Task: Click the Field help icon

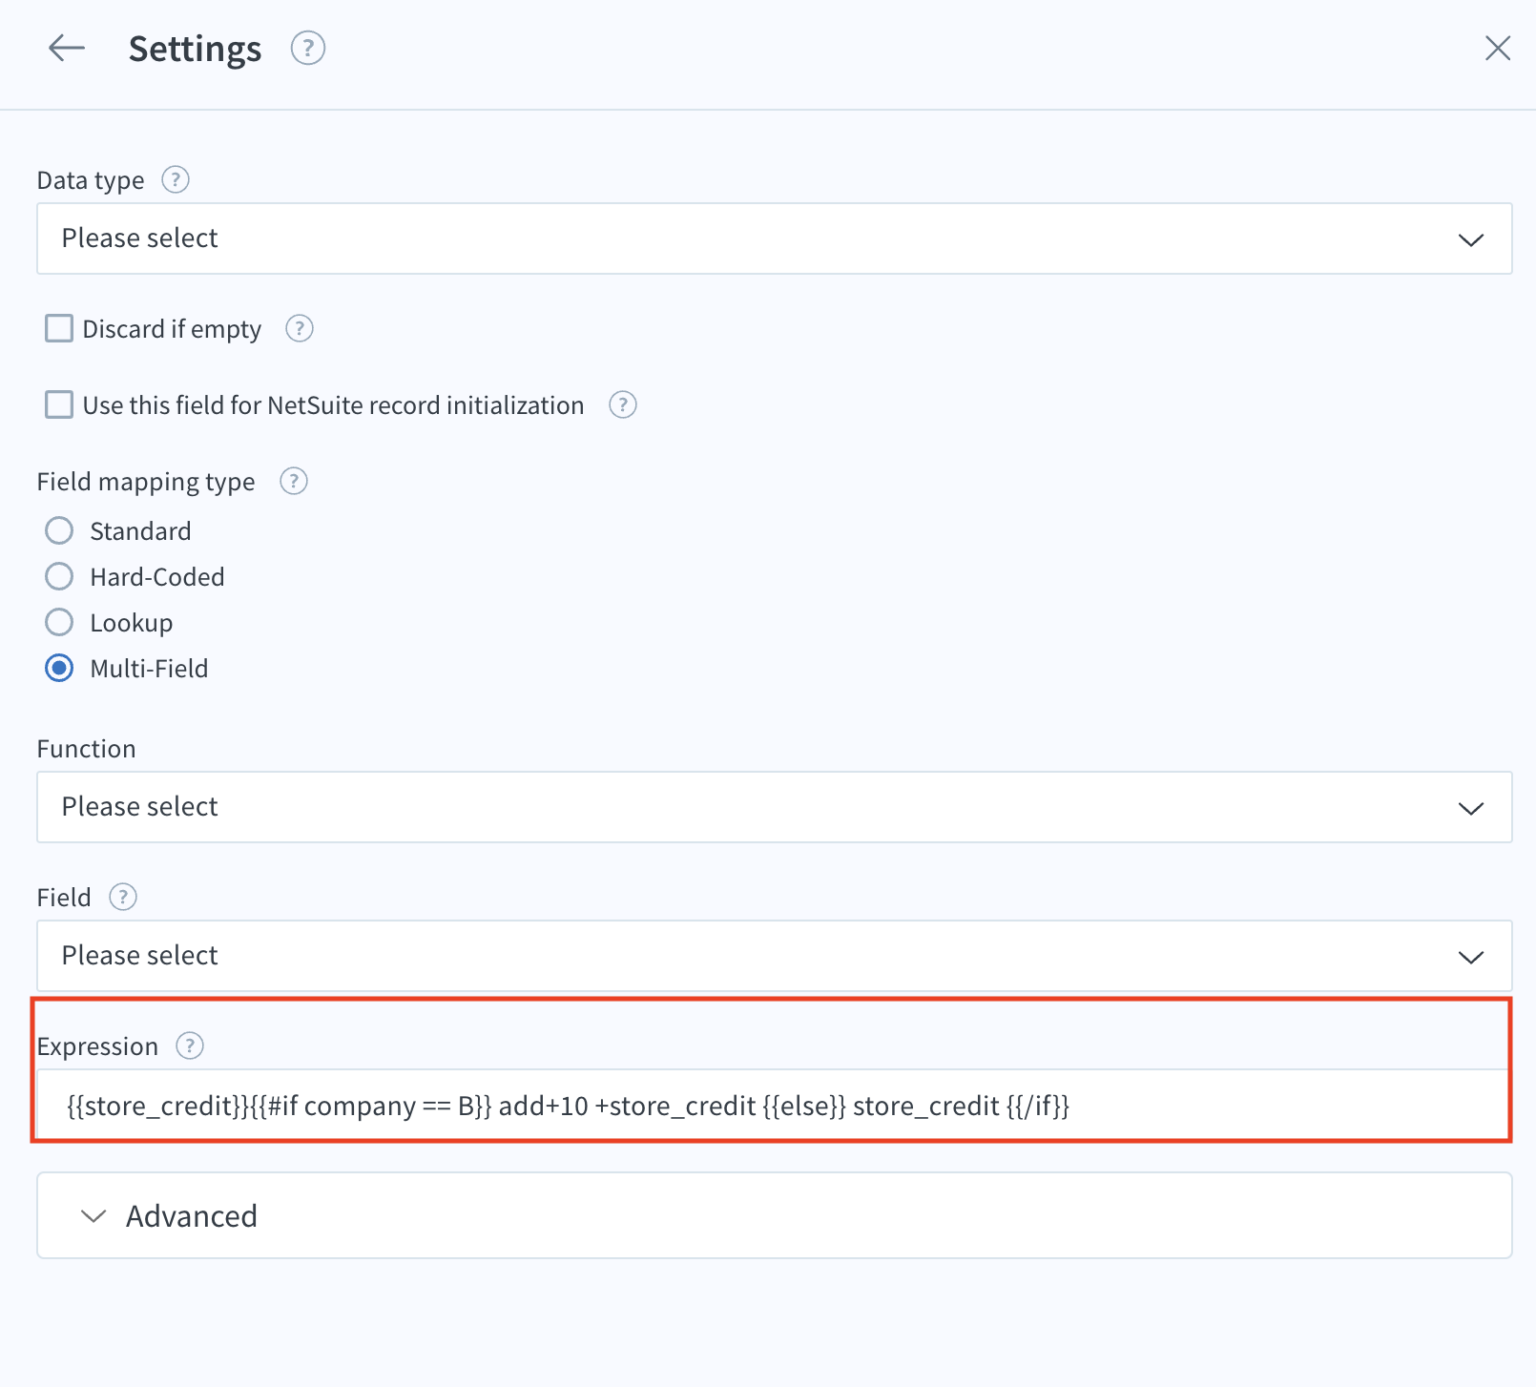Action: 123,897
